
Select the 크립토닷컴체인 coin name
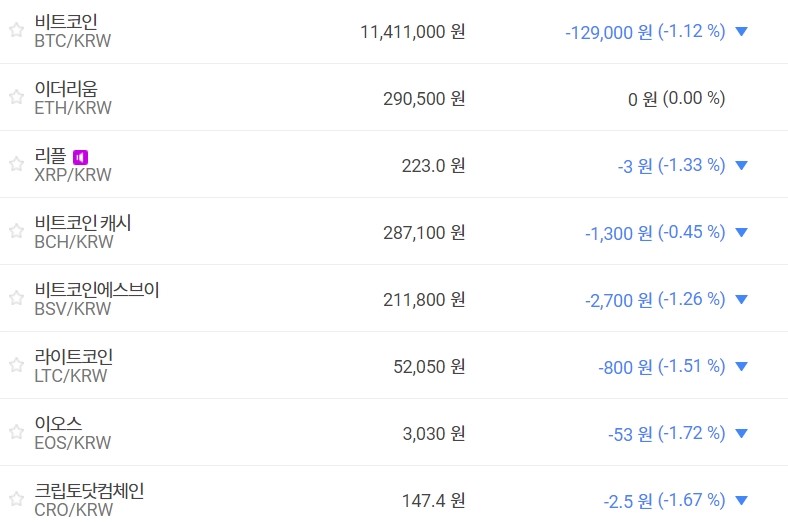click(90, 491)
